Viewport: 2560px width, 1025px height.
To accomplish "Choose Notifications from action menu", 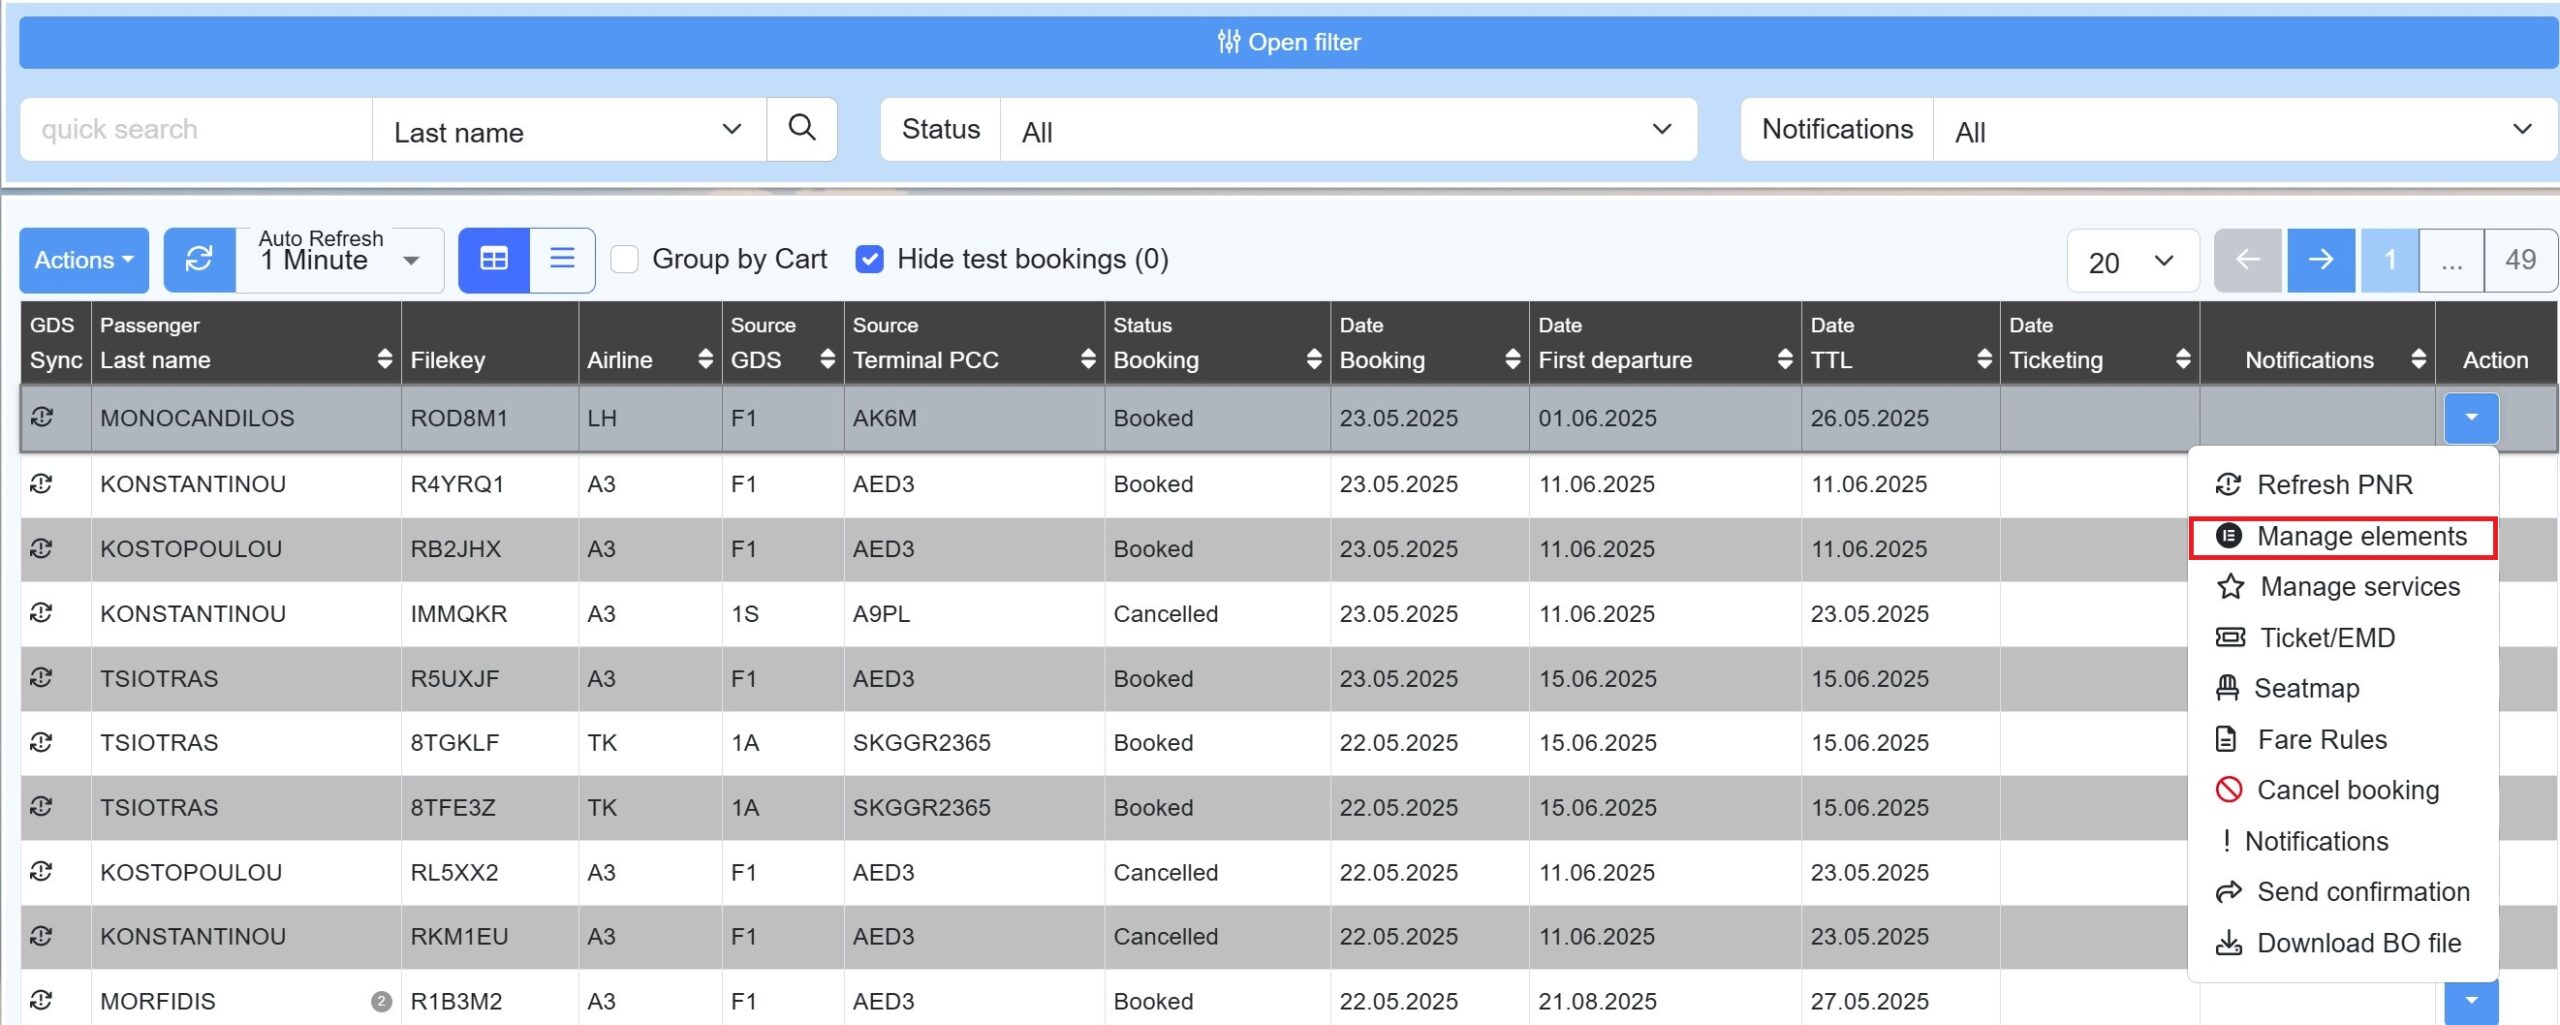I will click(x=2342, y=842).
